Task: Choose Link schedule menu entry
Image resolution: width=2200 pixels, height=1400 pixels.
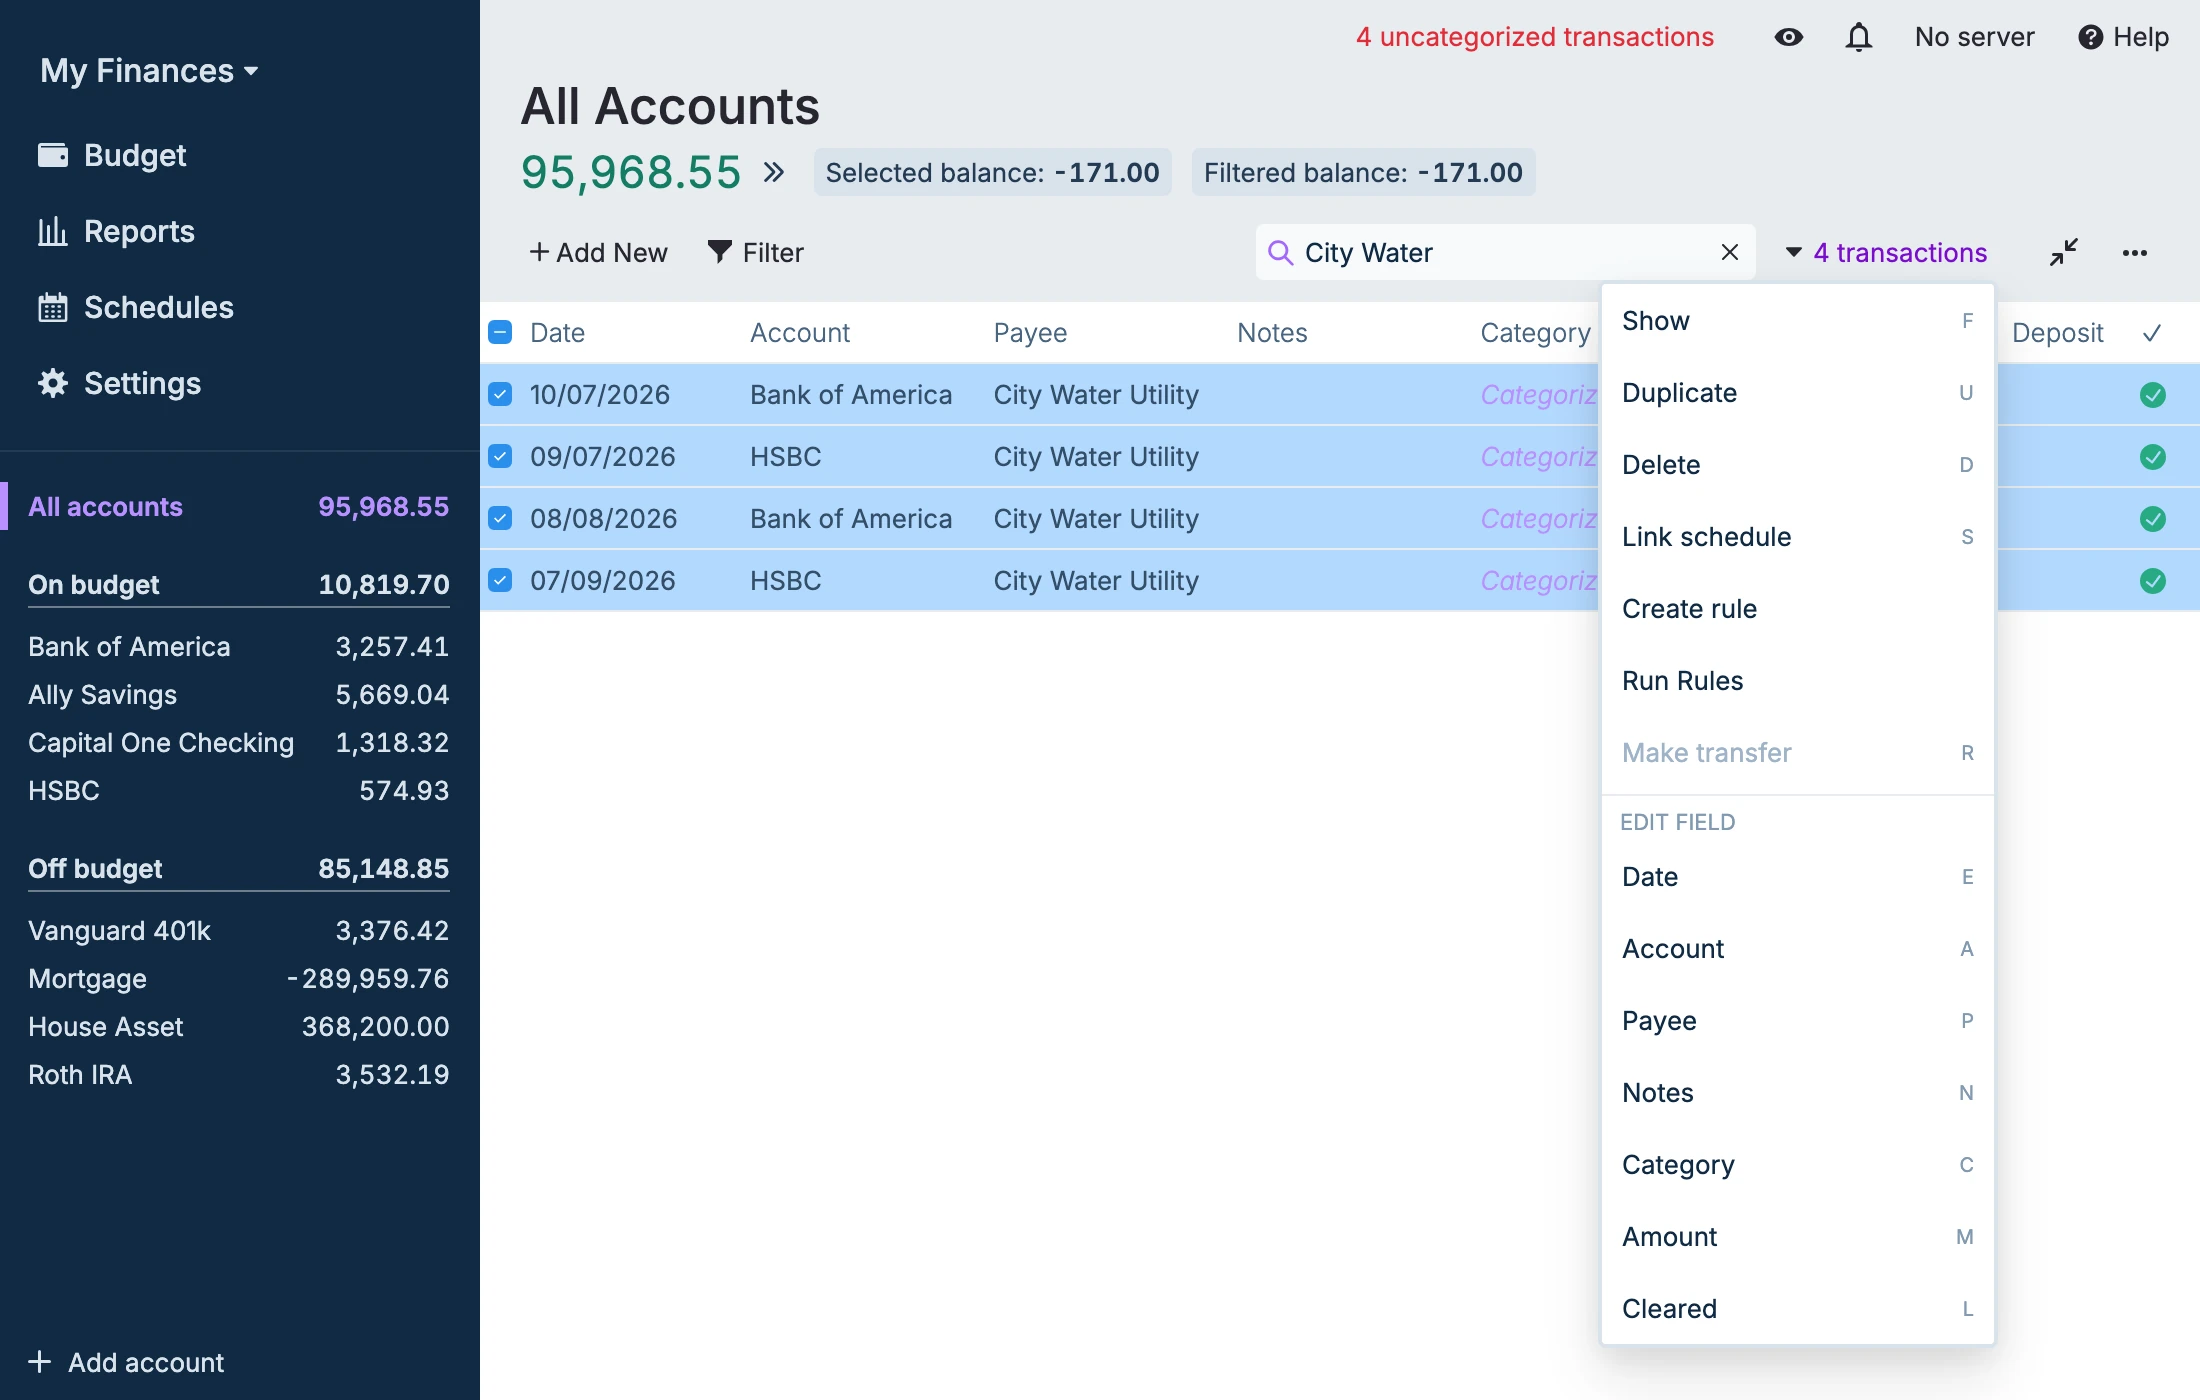Action: click(1797, 537)
